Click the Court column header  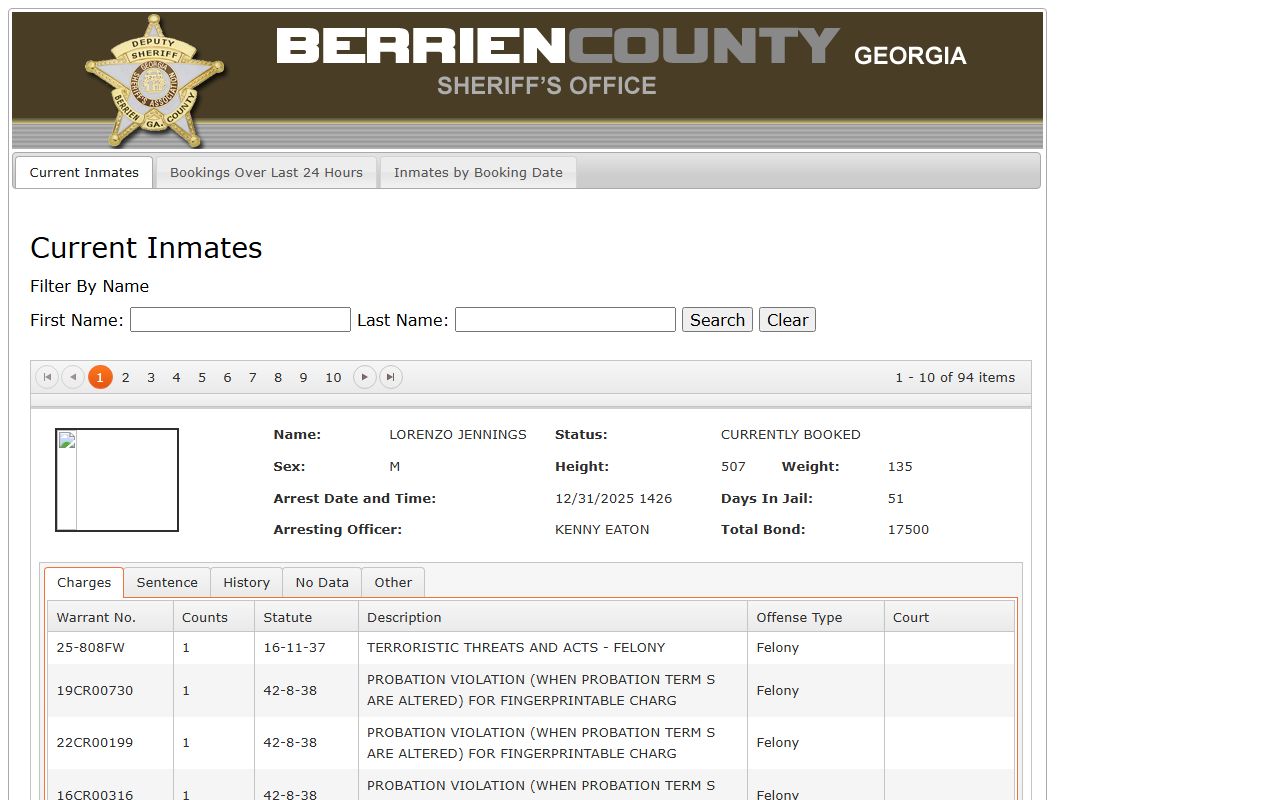pos(949,617)
